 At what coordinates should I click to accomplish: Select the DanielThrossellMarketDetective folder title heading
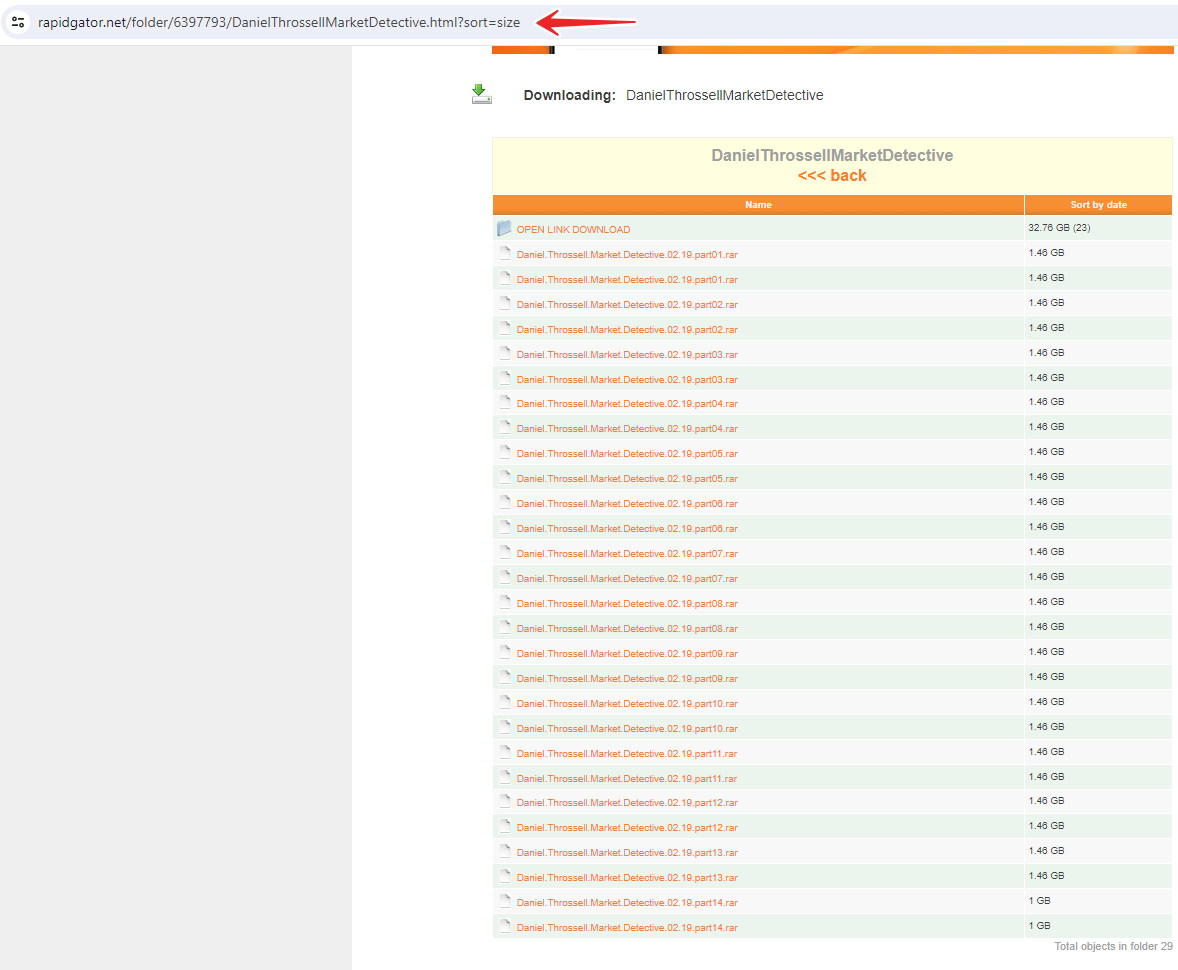click(x=832, y=156)
